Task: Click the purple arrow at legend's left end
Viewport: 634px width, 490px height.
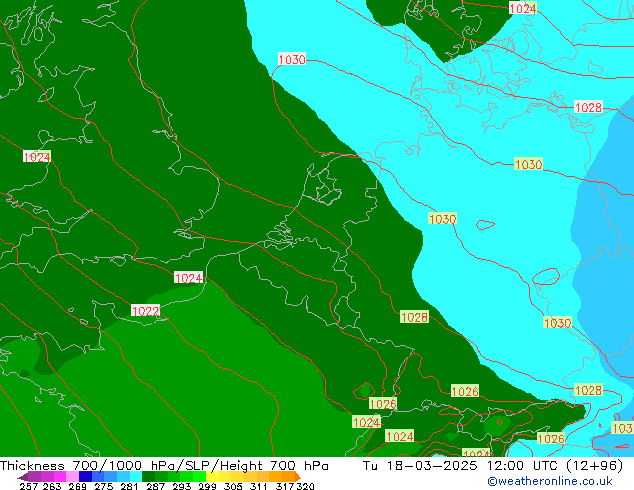Action: point(23,477)
